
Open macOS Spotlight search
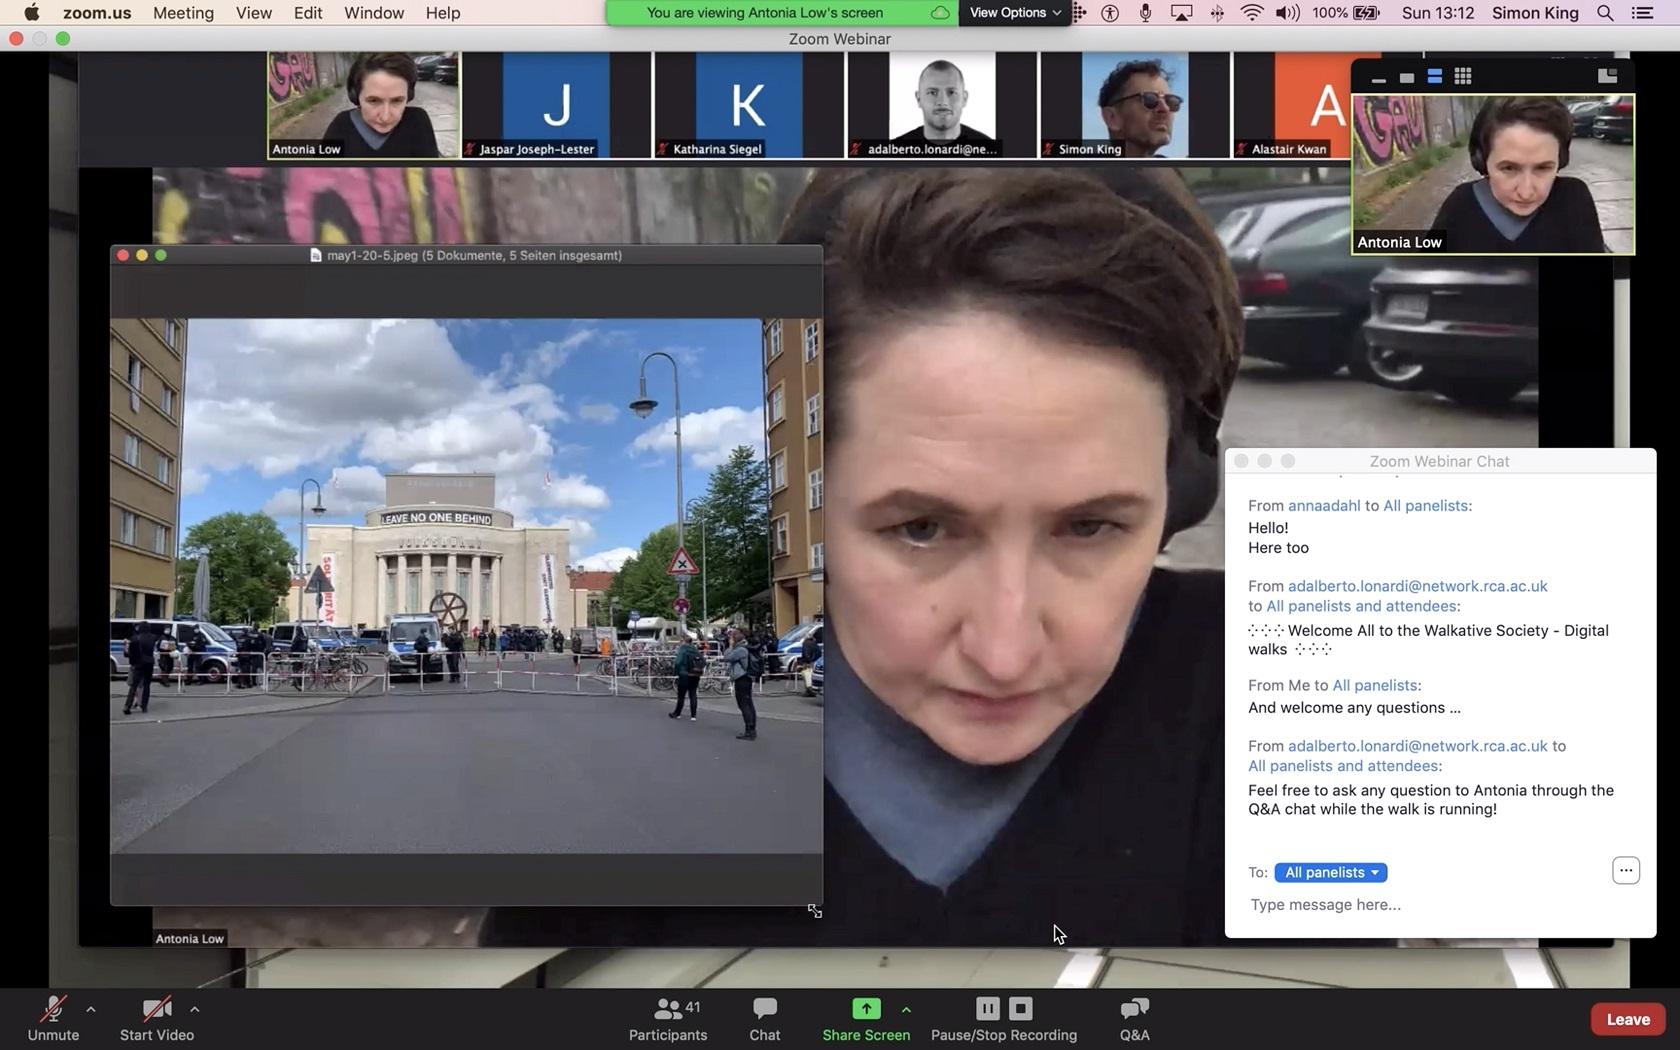[1605, 13]
